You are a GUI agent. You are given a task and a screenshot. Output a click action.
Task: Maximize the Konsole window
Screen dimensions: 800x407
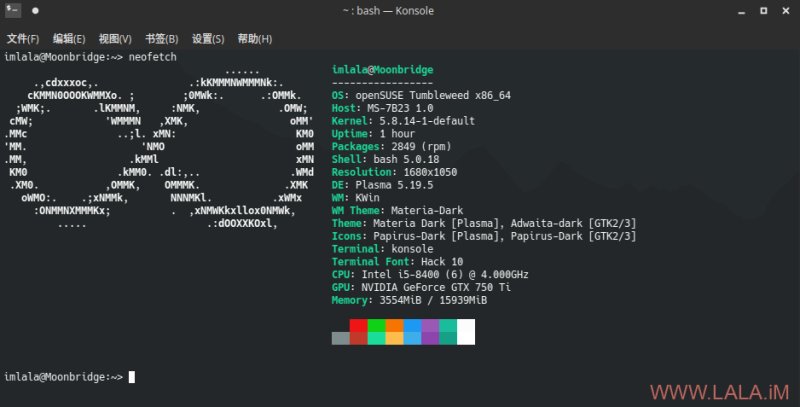click(x=763, y=11)
